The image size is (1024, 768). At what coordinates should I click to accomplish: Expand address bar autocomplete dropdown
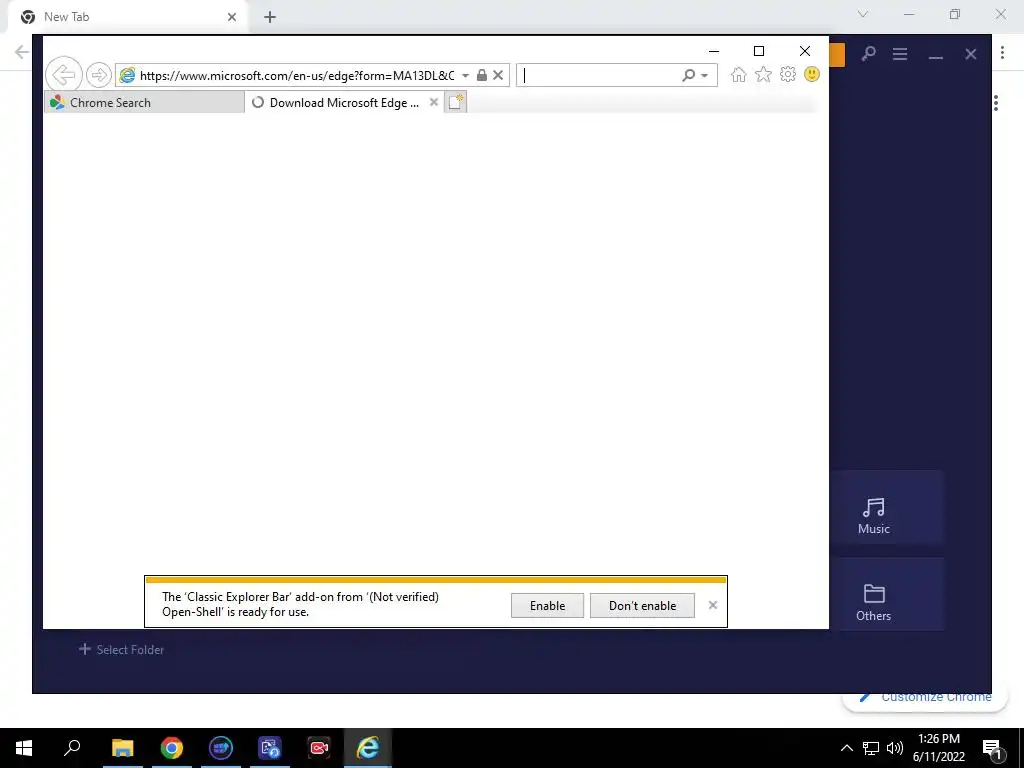tap(465, 76)
